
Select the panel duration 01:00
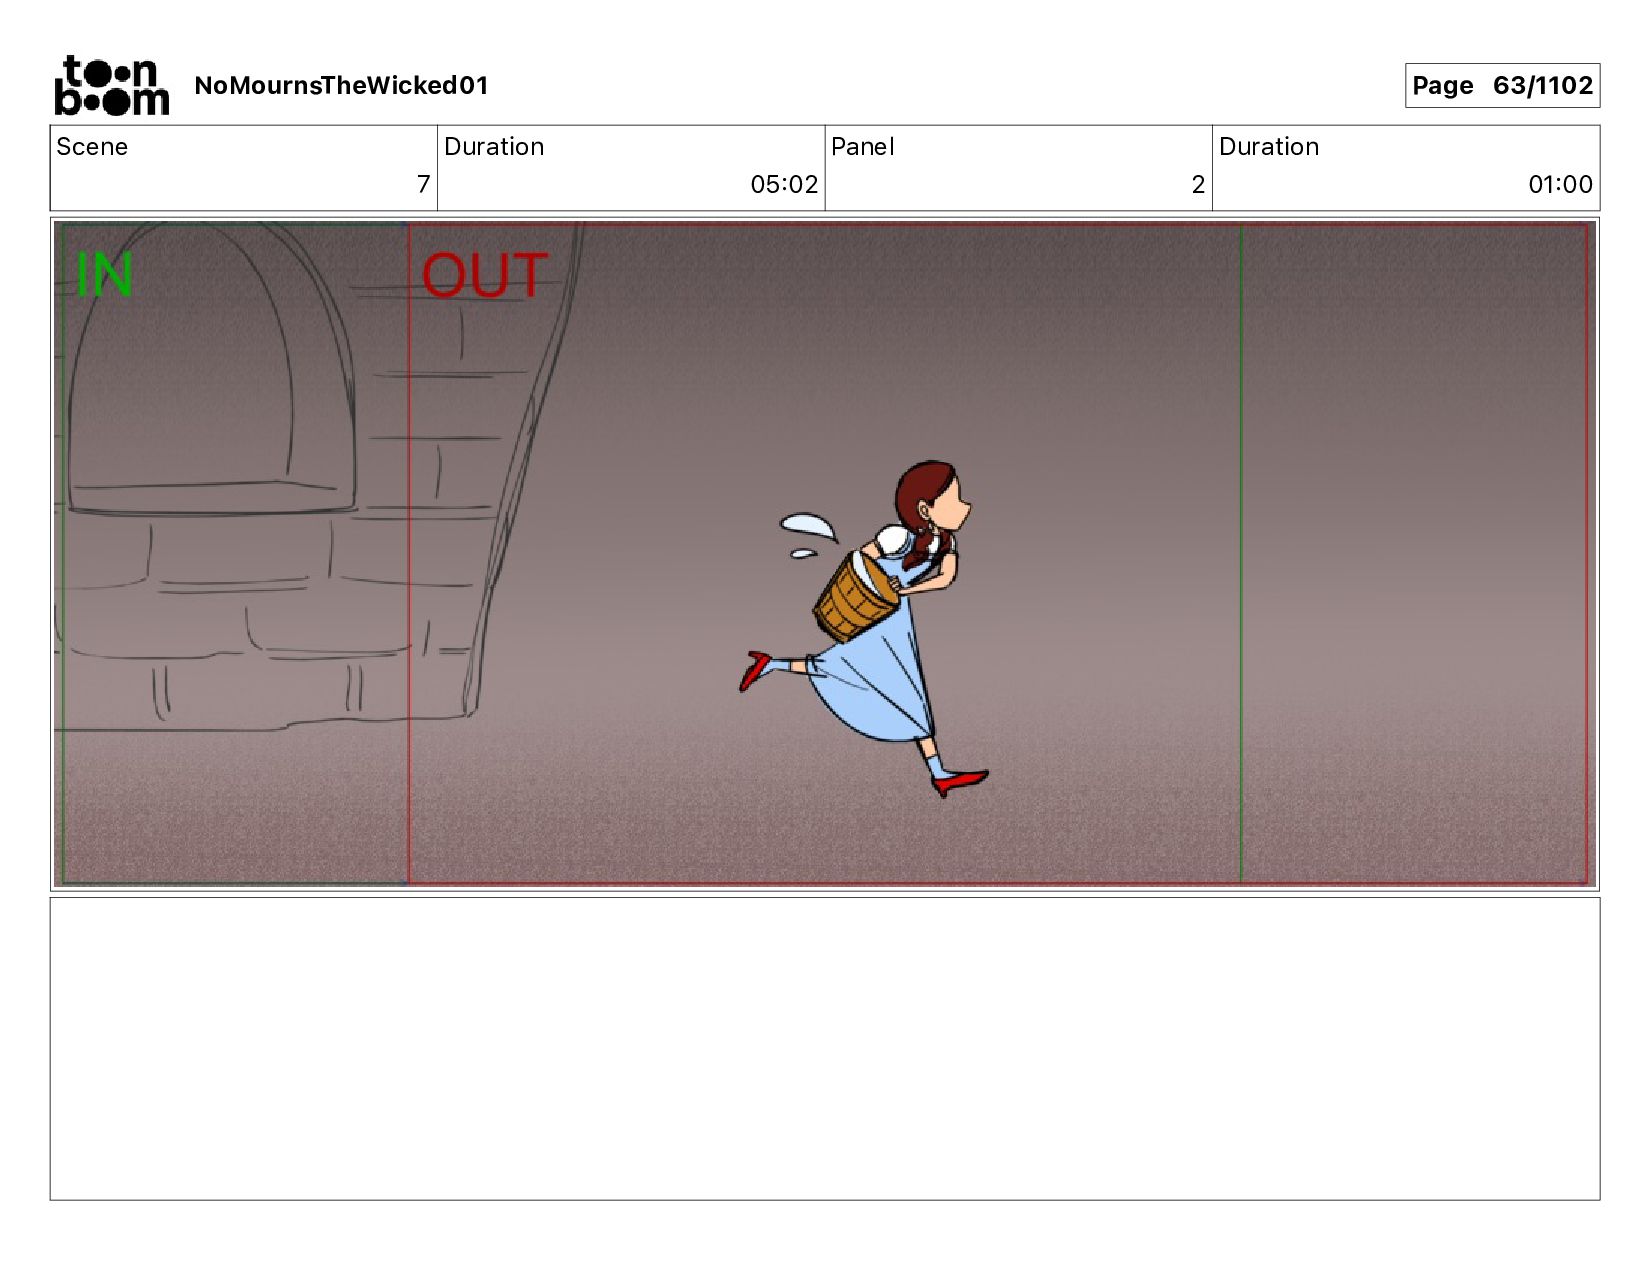pos(1560,184)
